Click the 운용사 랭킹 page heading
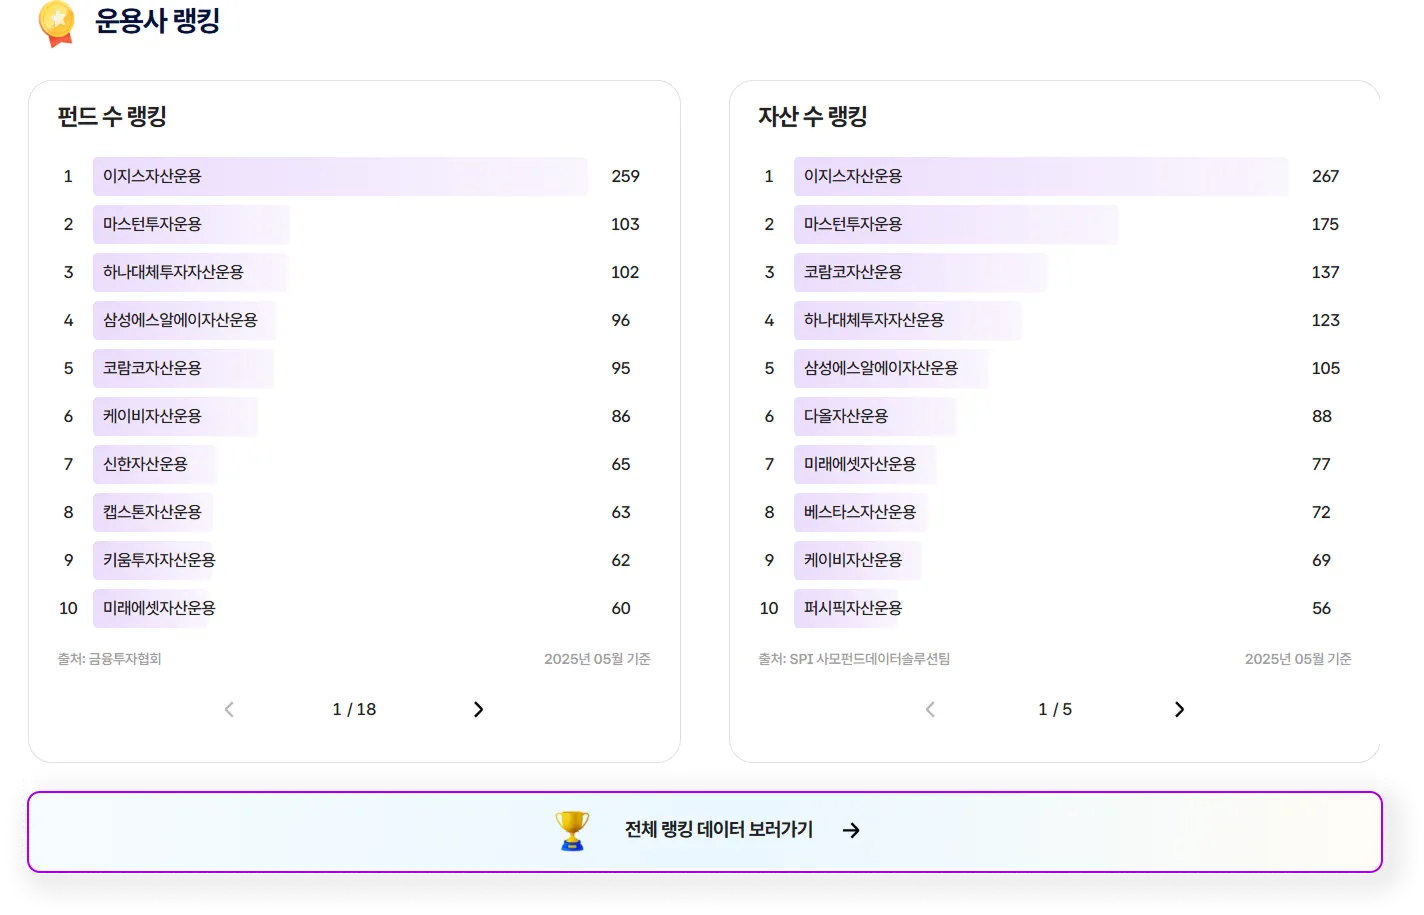1424x915 pixels. pos(157,21)
